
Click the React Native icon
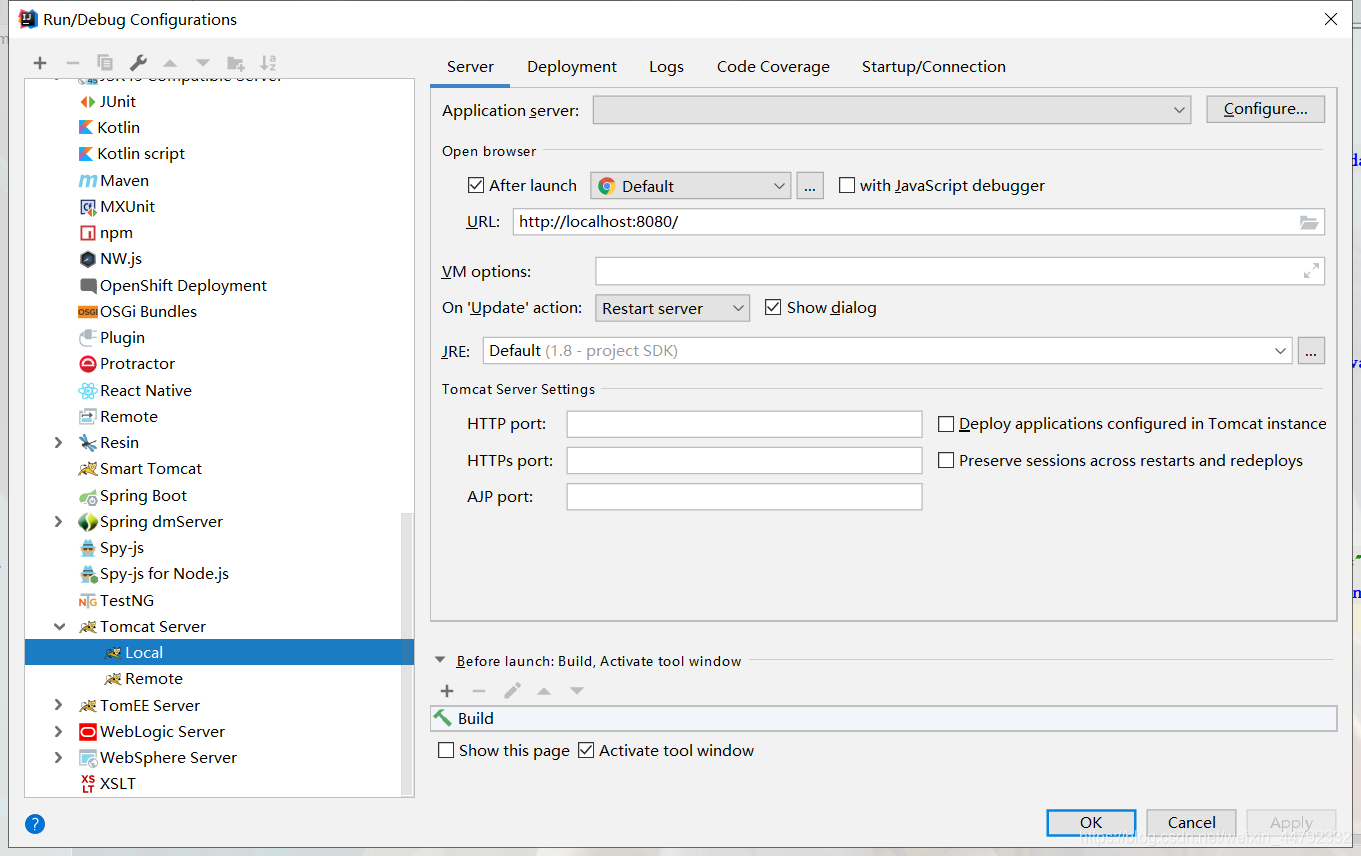tap(88, 390)
